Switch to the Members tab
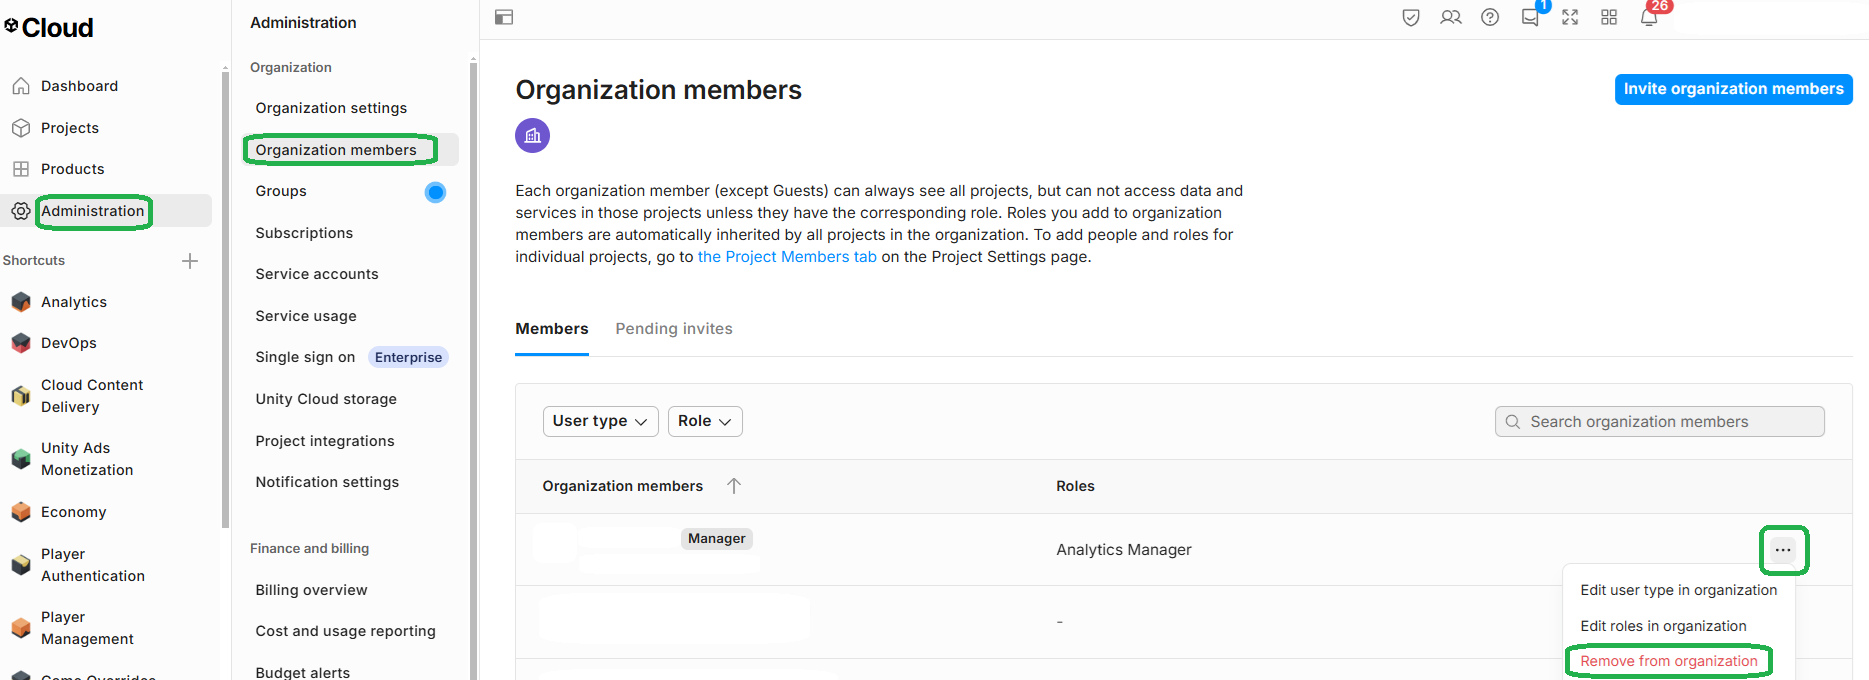Image resolution: width=1869 pixels, height=680 pixels. click(x=552, y=329)
